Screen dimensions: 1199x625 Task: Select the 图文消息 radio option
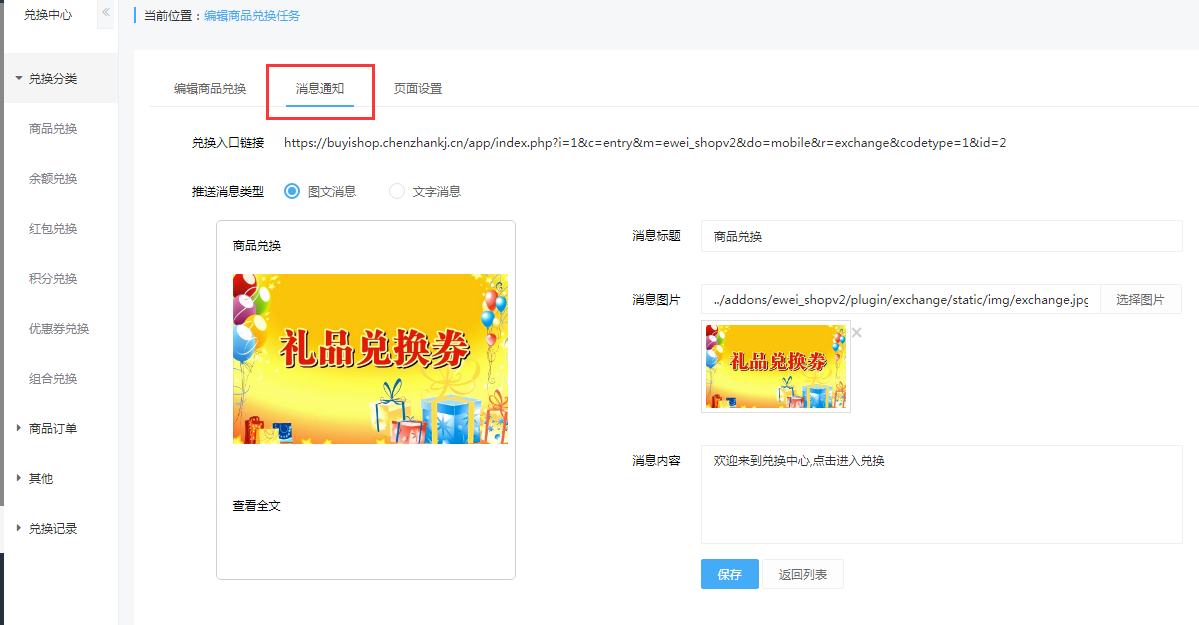coord(291,191)
